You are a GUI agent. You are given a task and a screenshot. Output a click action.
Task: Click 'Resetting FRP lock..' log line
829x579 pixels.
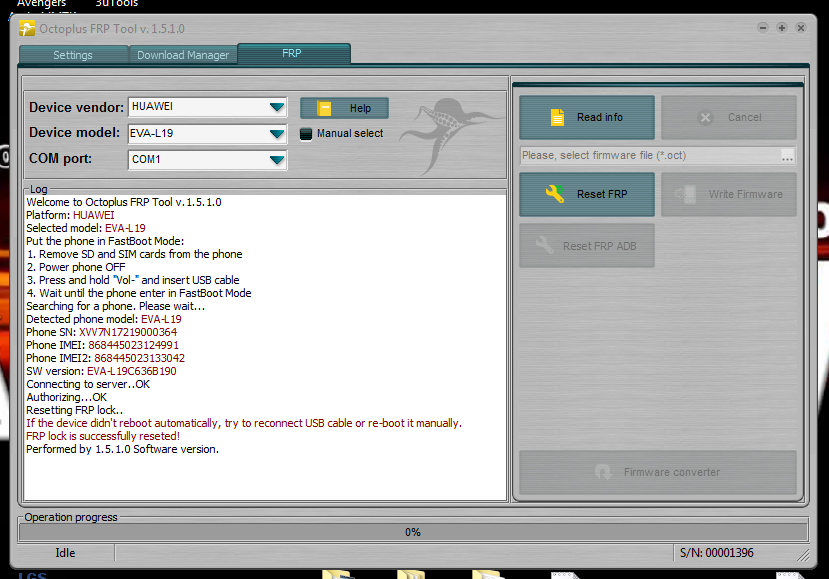point(75,410)
